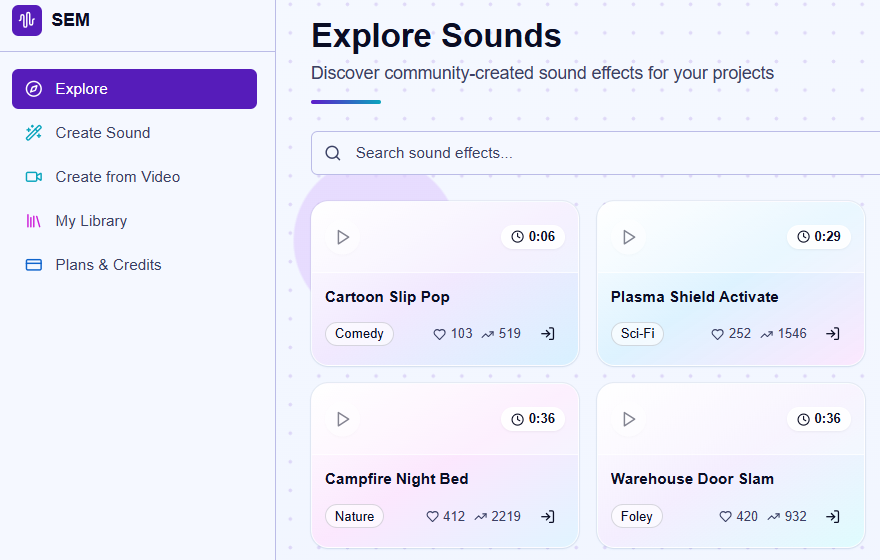880x560 pixels.
Task: Like Cartoon Slip Pop with heart icon
Action: point(439,334)
